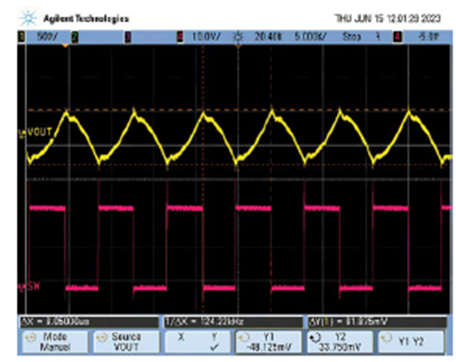The width and height of the screenshot is (456, 362).
Task: Click the 10.0V/ channel 4 scale readout
Action: (x=206, y=36)
